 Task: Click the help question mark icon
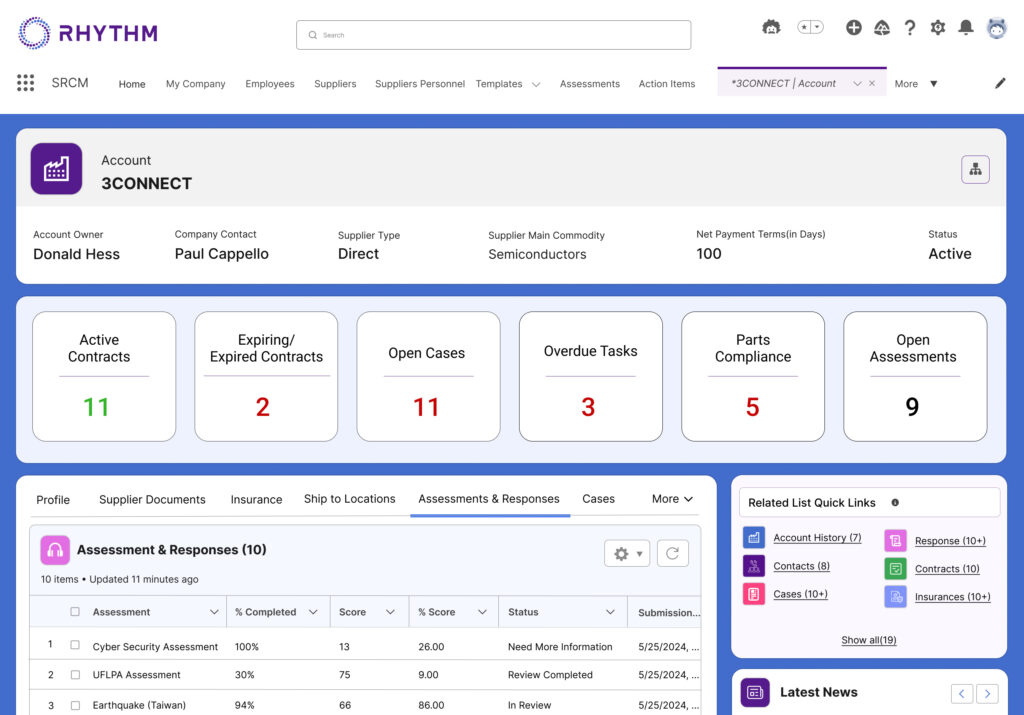[x=910, y=28]
